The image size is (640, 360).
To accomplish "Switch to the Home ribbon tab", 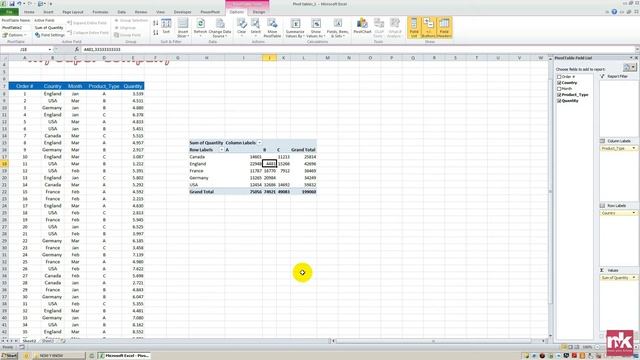I will coord(29,12).
